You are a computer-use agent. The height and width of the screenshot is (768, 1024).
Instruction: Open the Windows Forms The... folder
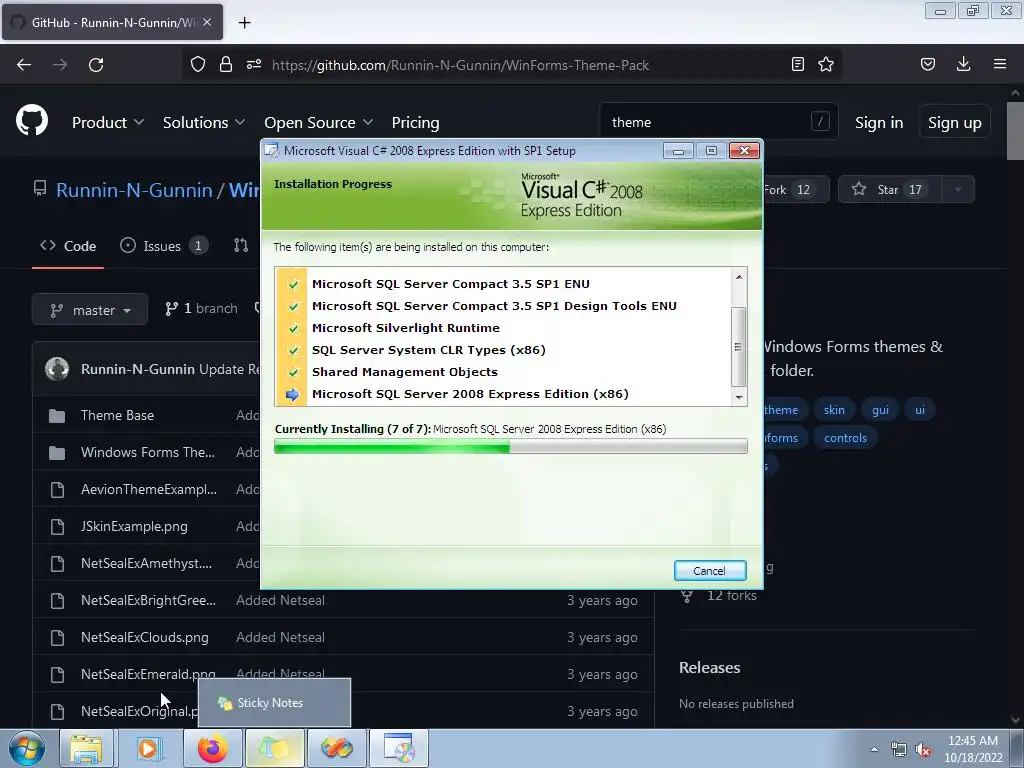pos(148,452)
